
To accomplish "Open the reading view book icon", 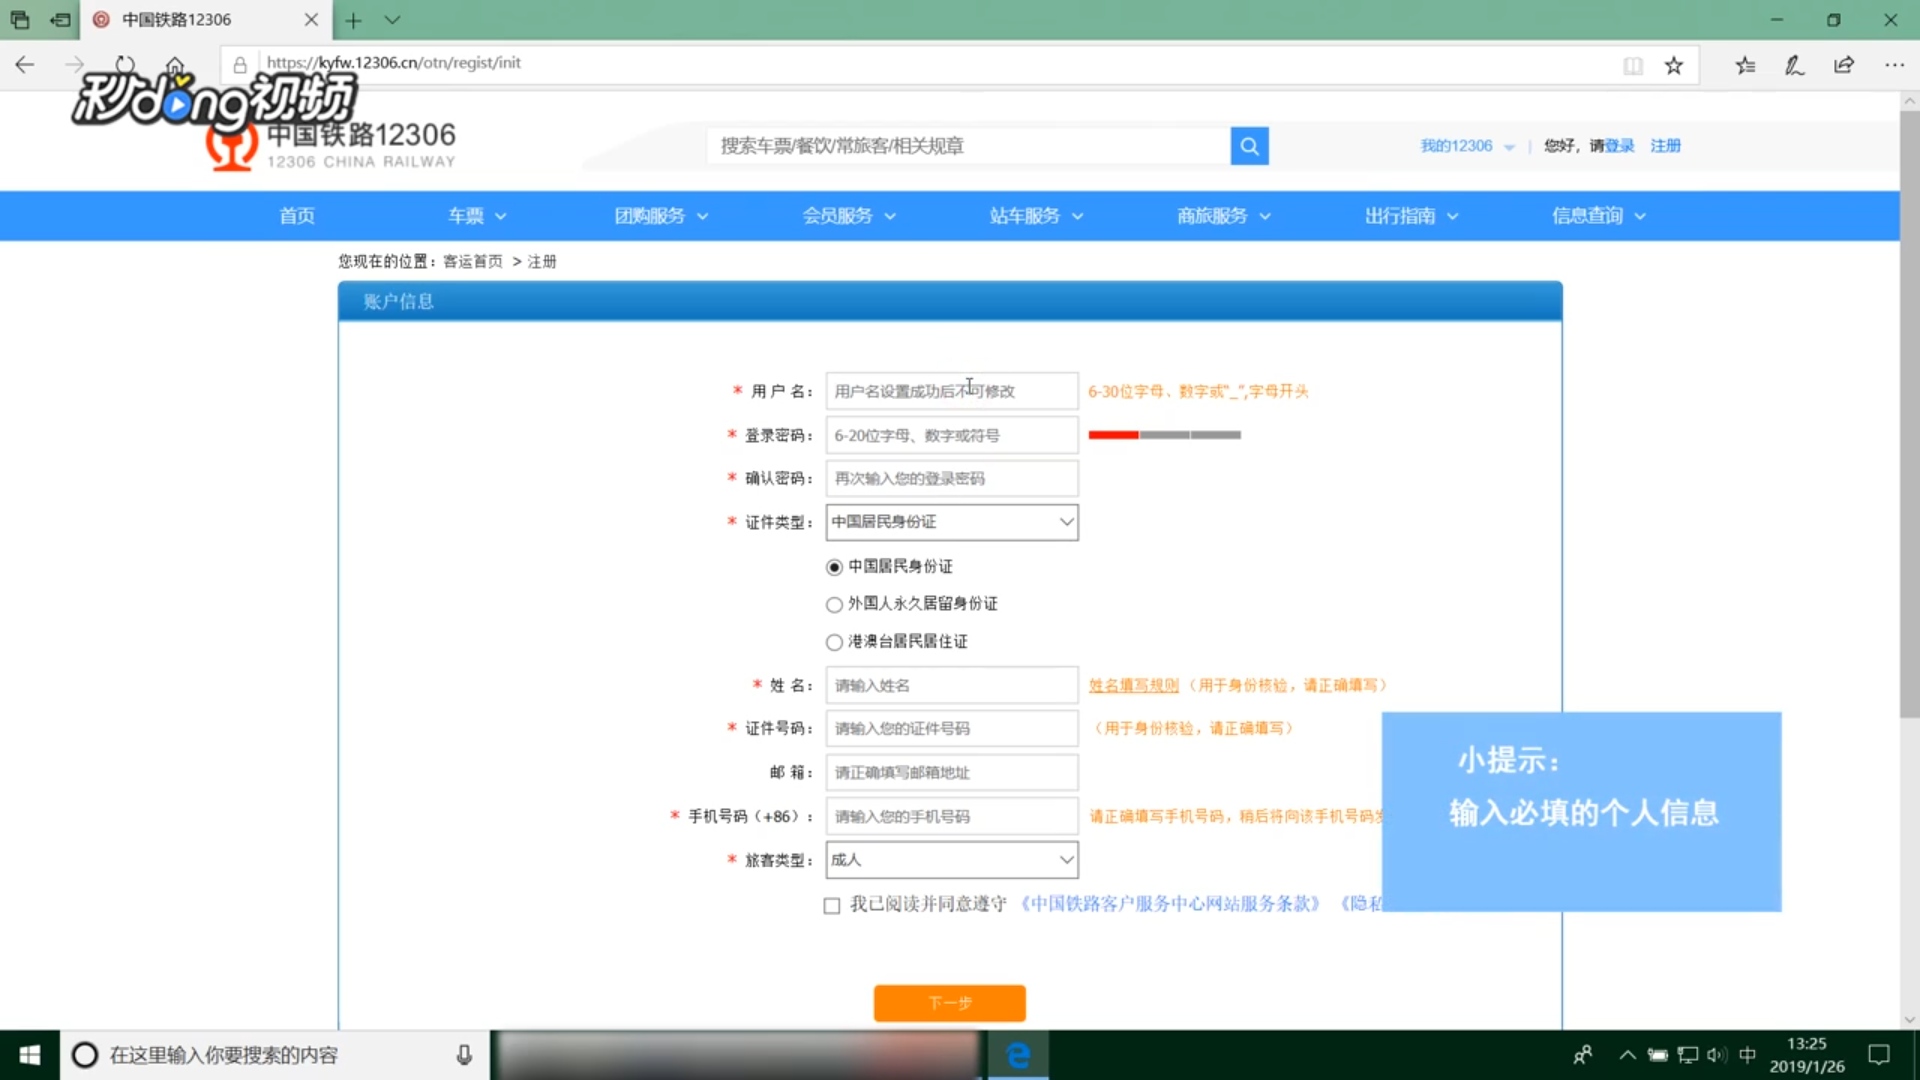I will tap(1633, 66).
